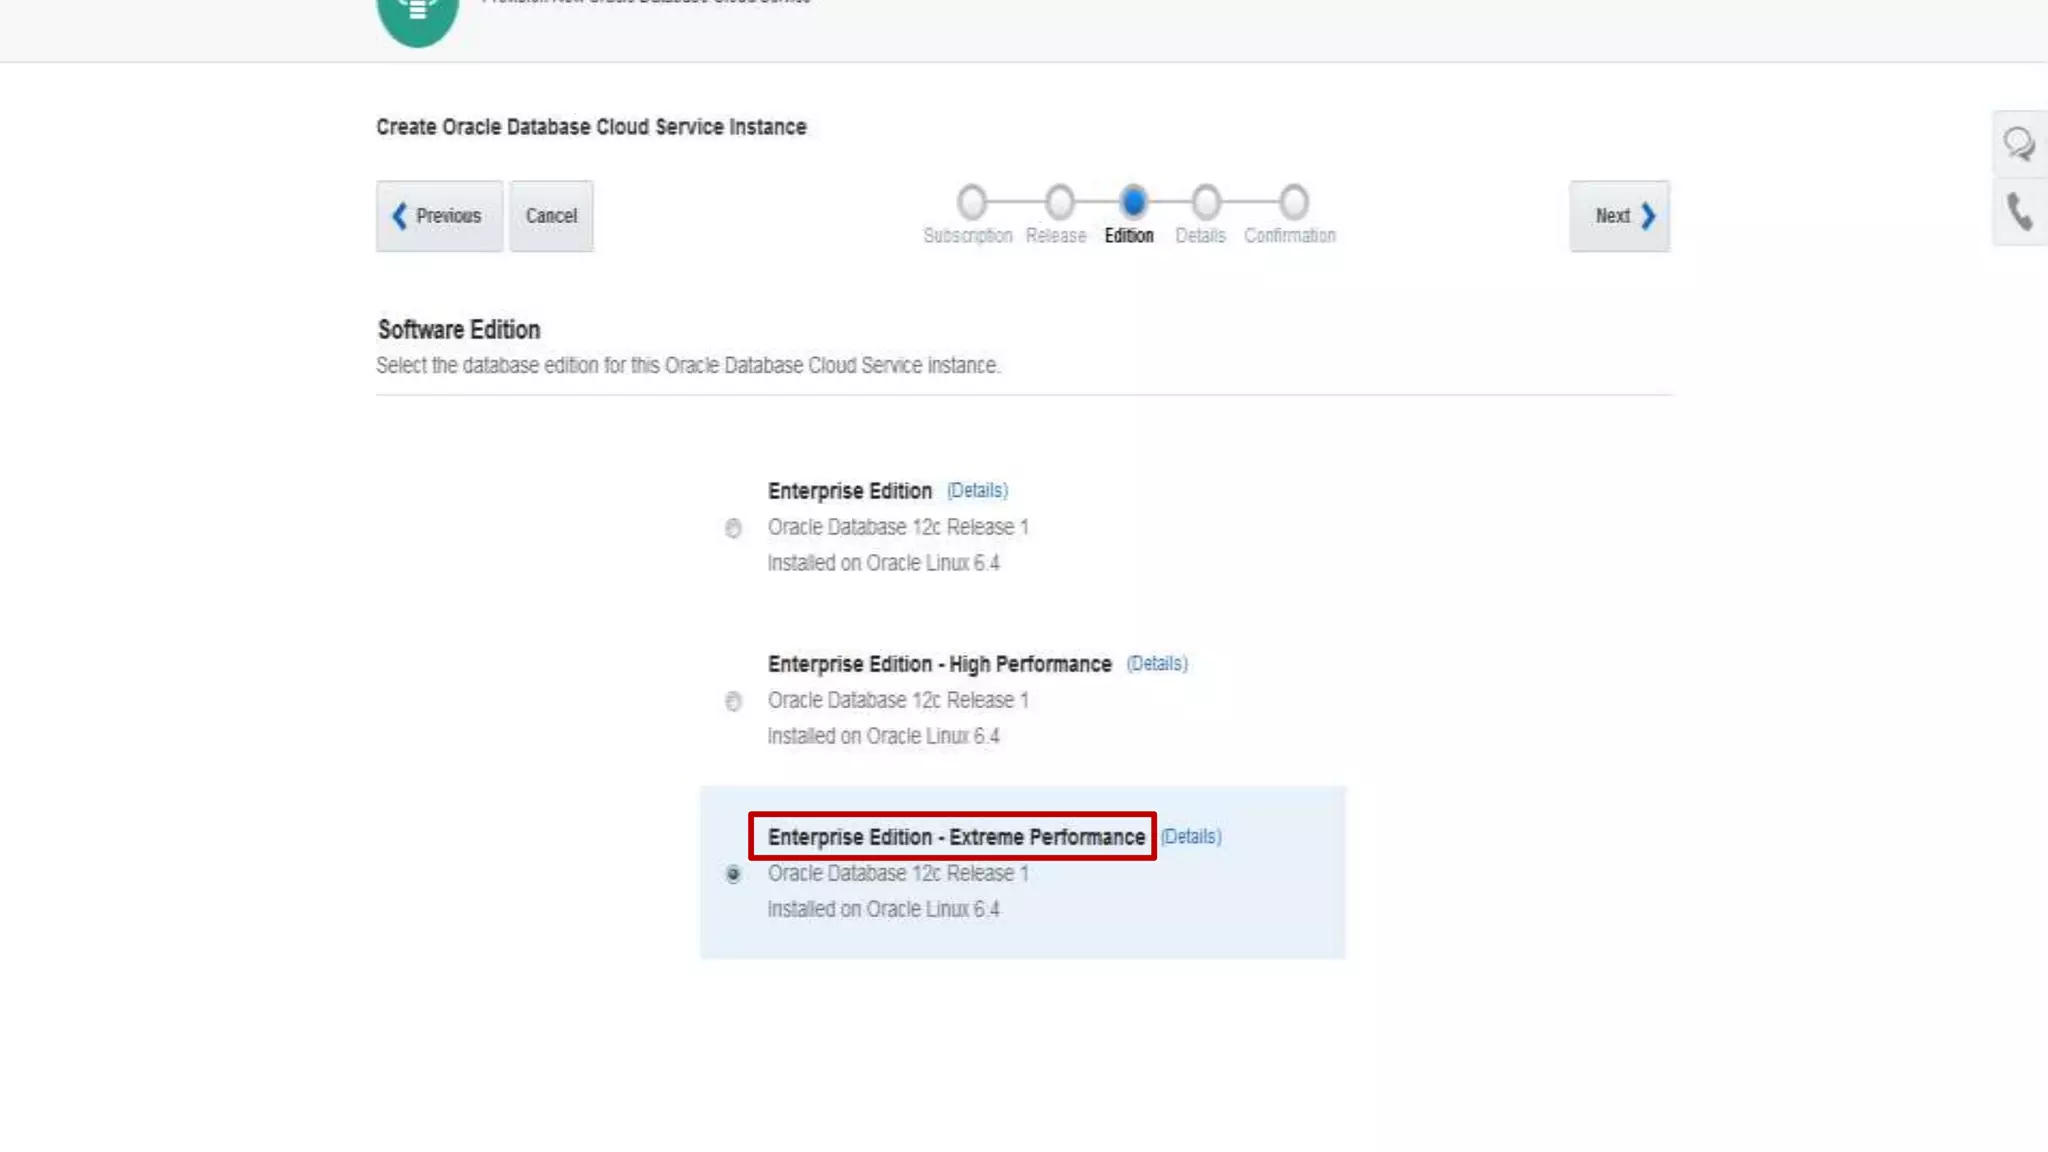Go to the Subscription step circle

(x=971, y=202)
